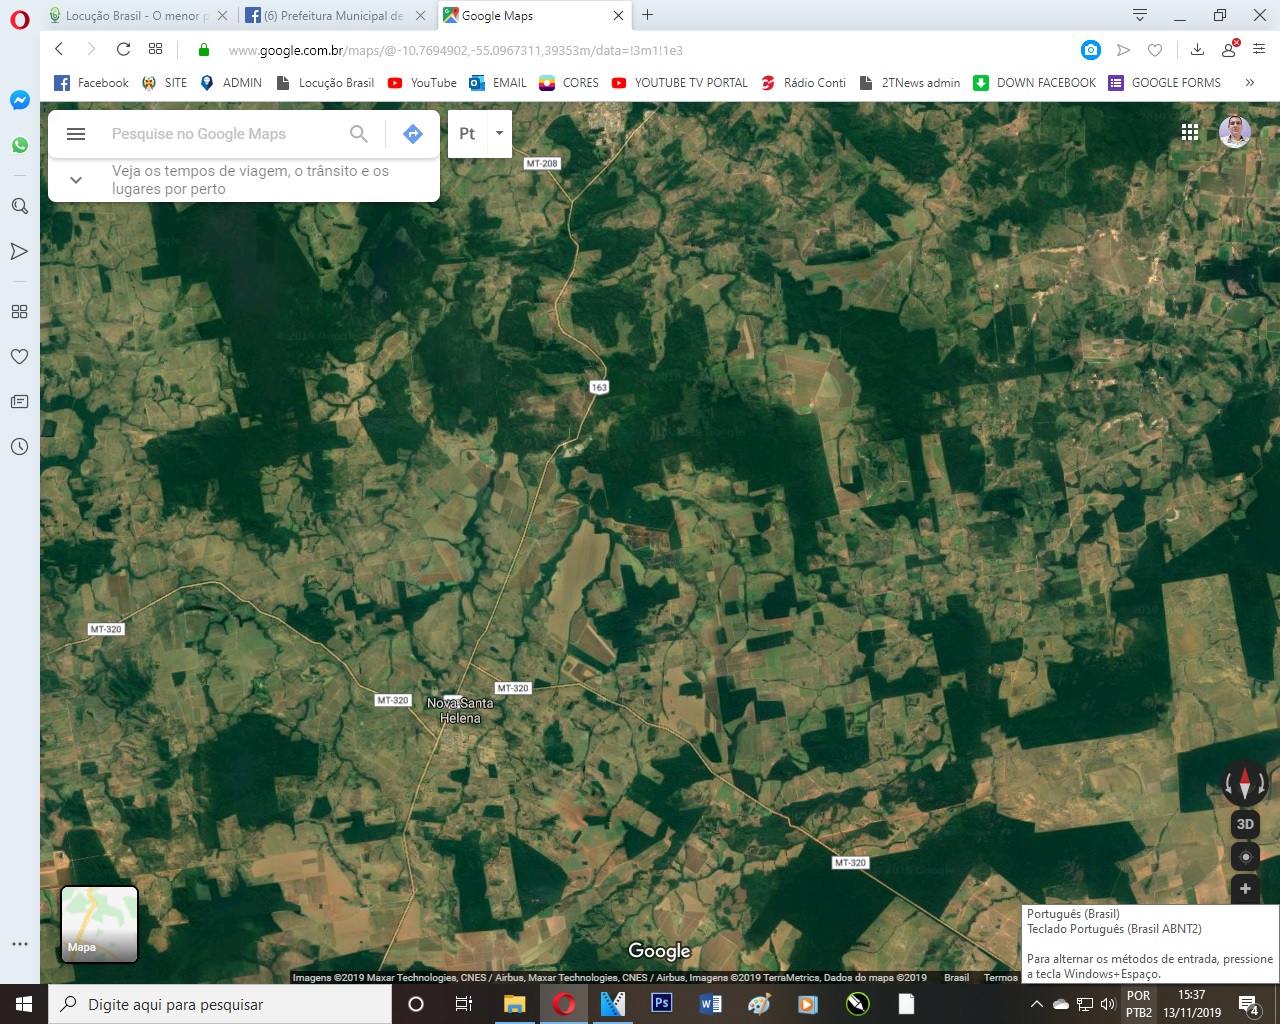Click the Brasil link in footer

click(956, 978)
